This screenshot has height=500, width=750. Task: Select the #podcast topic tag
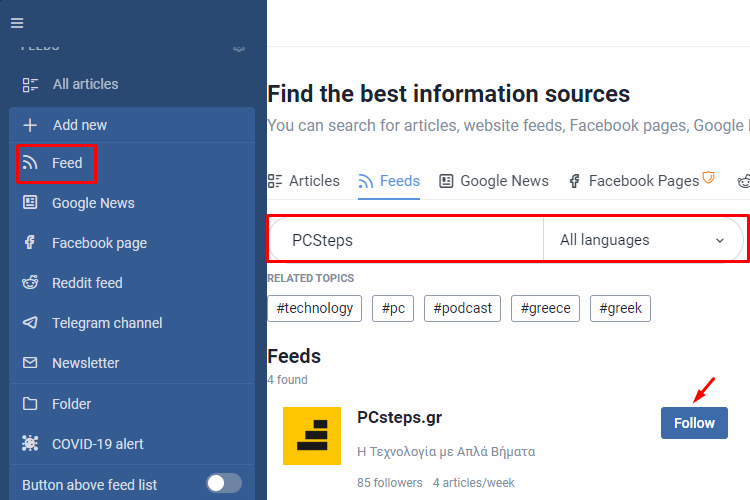point(463,308)
